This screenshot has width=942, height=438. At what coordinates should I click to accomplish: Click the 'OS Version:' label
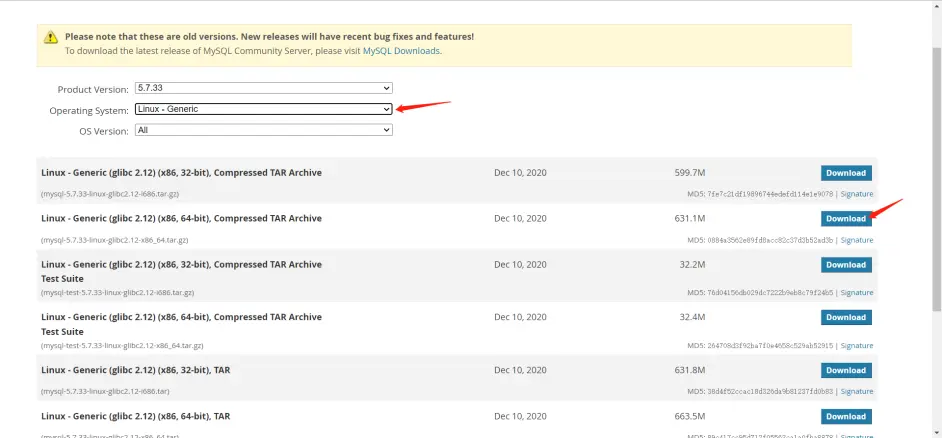[104, 132]
